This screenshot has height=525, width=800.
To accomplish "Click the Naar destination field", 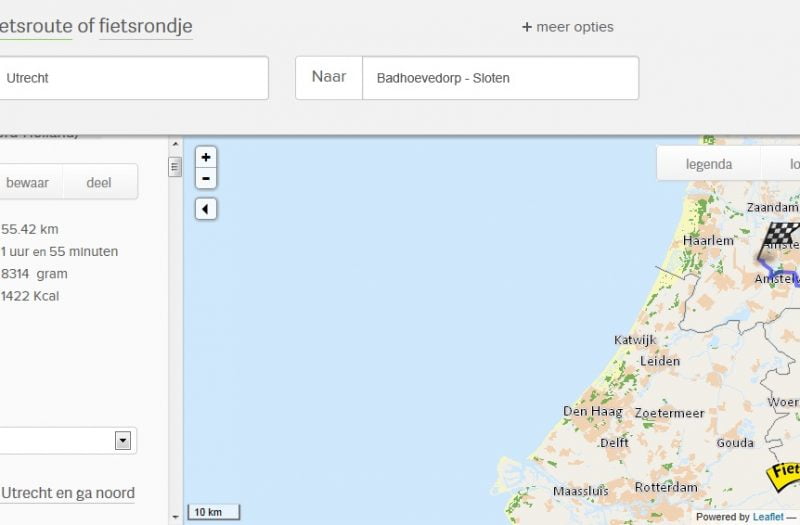I will [500, 78].
